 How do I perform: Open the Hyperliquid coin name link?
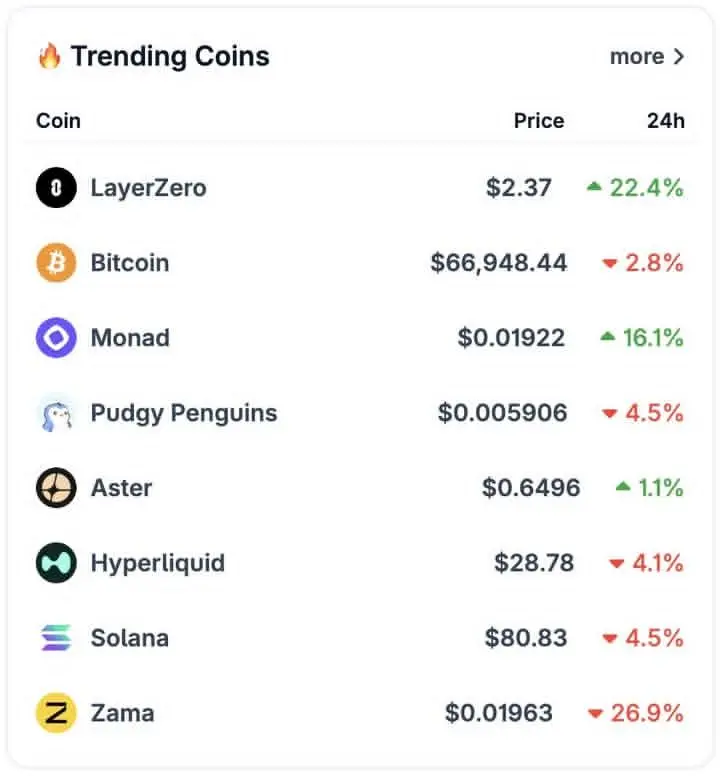158,563
